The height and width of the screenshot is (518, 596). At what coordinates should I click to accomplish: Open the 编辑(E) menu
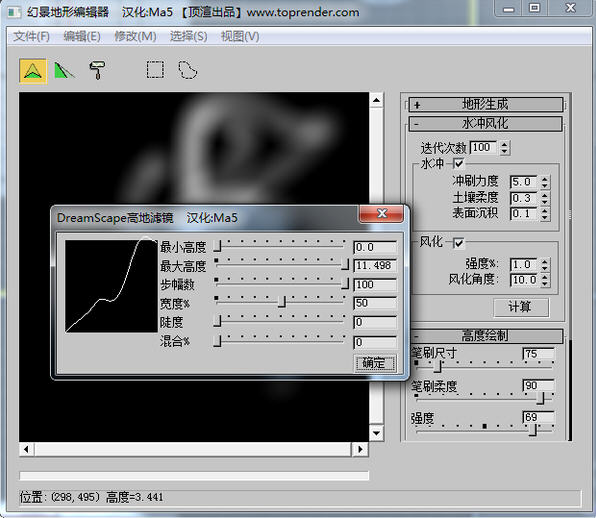pos(82,36)
